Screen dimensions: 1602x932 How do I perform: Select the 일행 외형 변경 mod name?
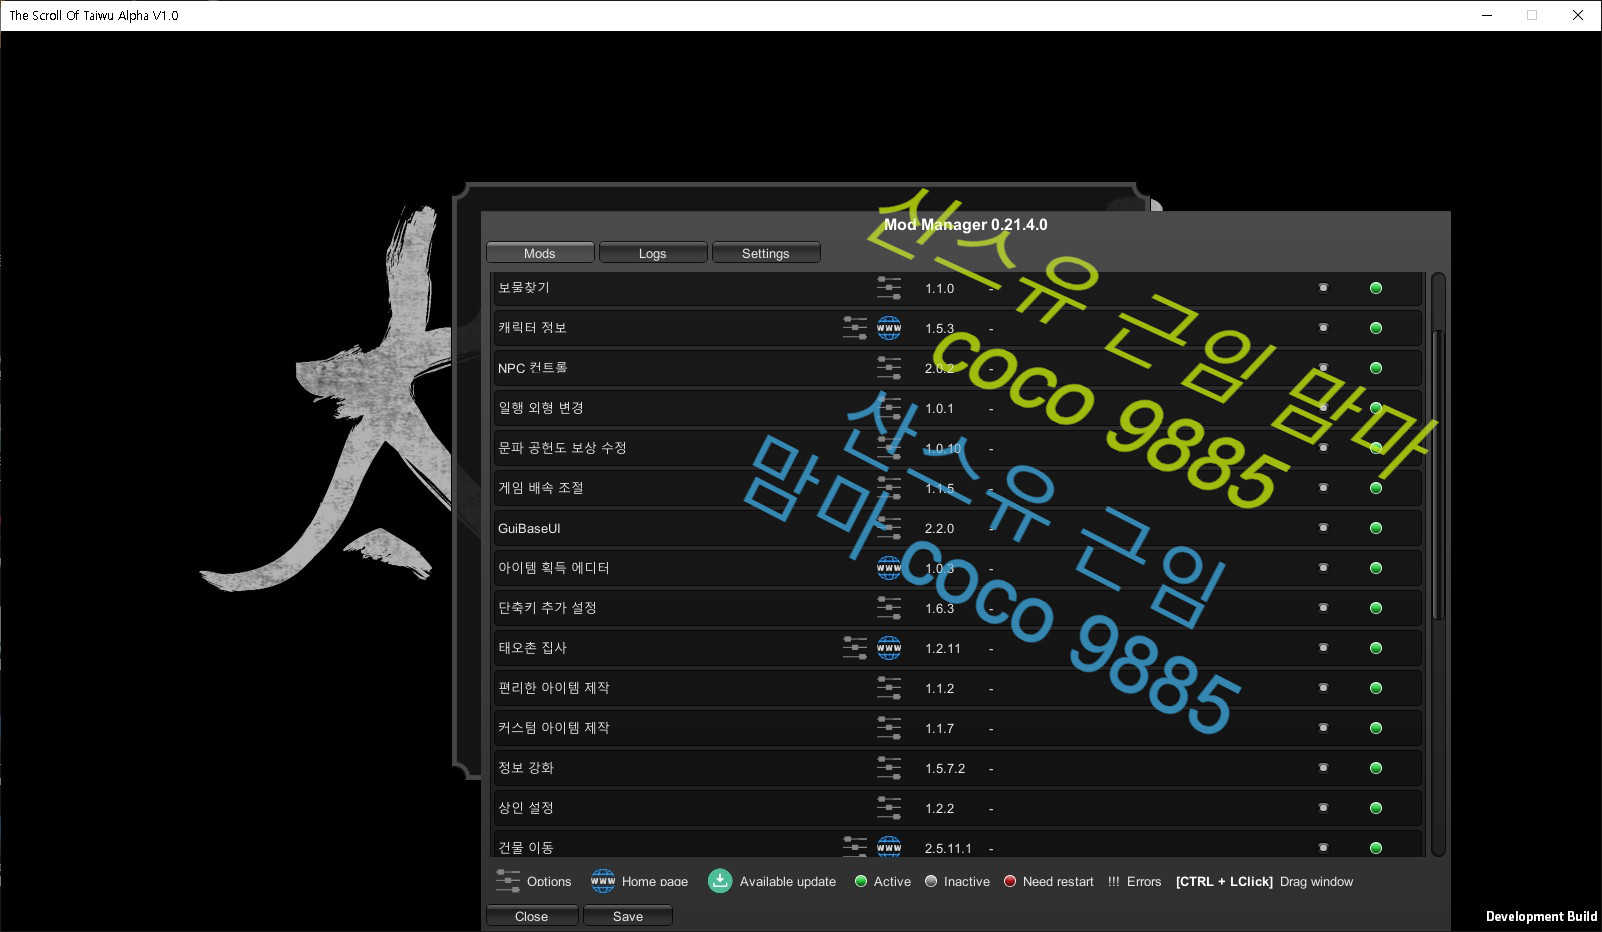tap(541, 408)
